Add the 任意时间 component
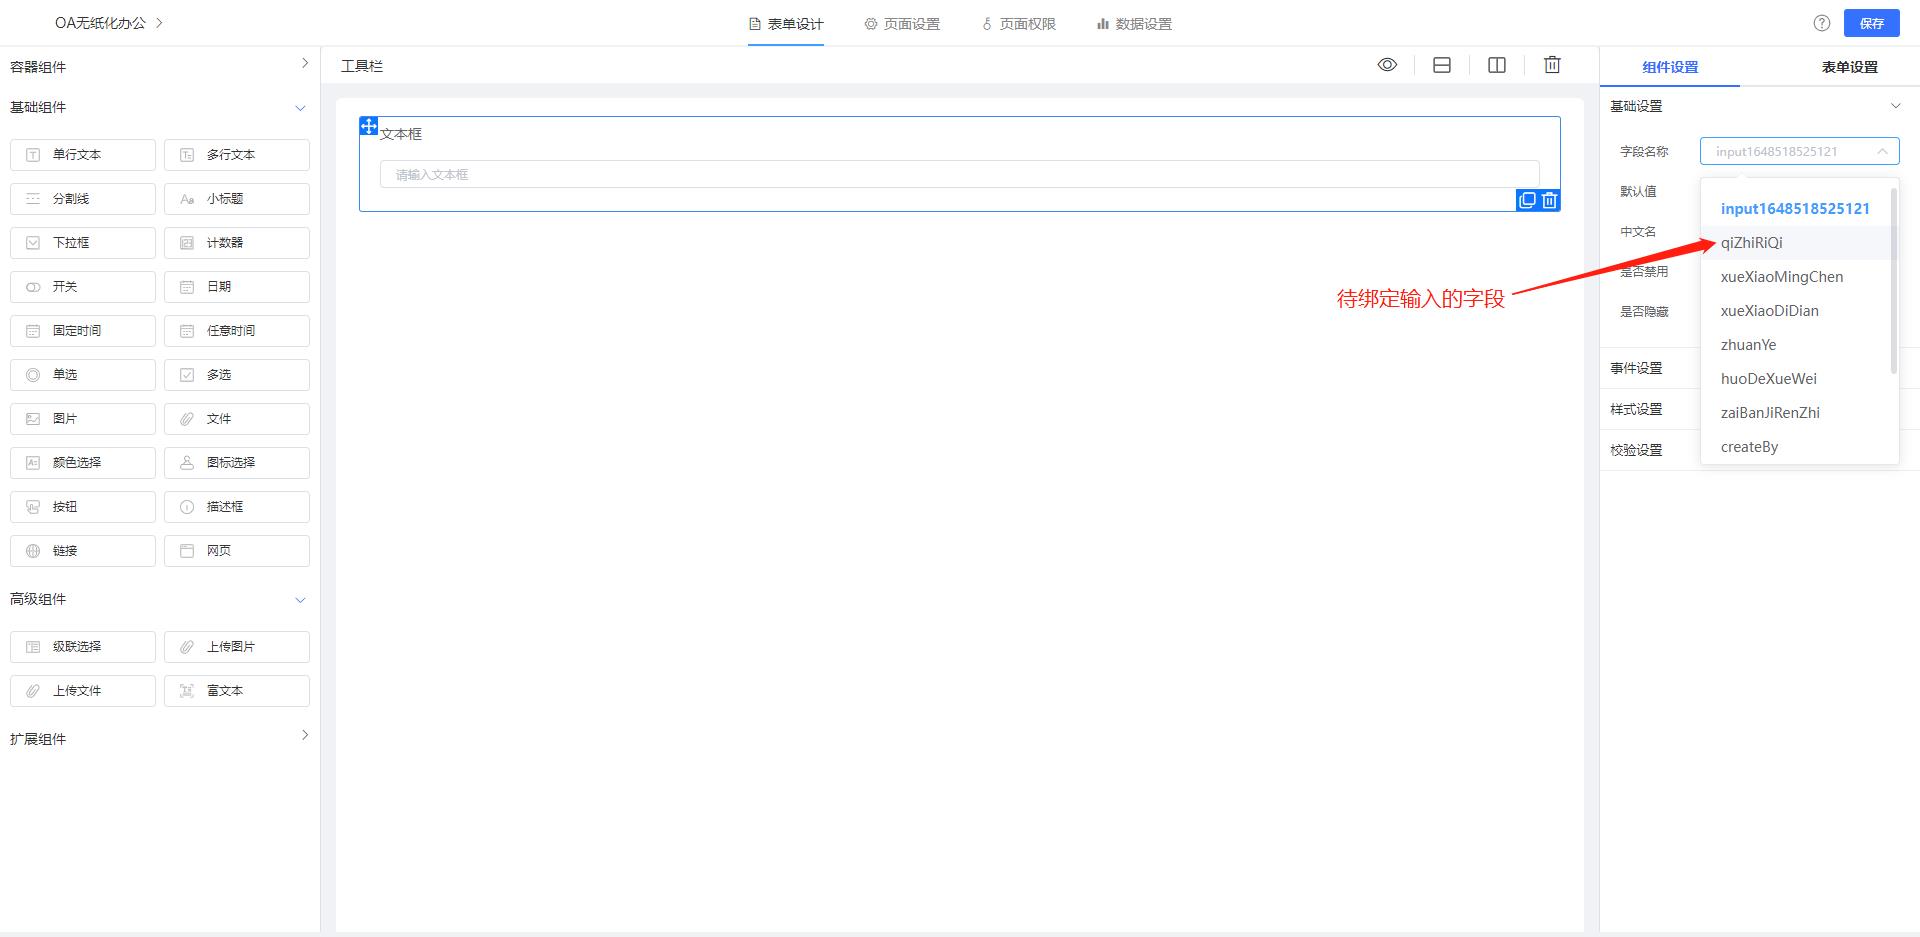 [x=237, y=331]
